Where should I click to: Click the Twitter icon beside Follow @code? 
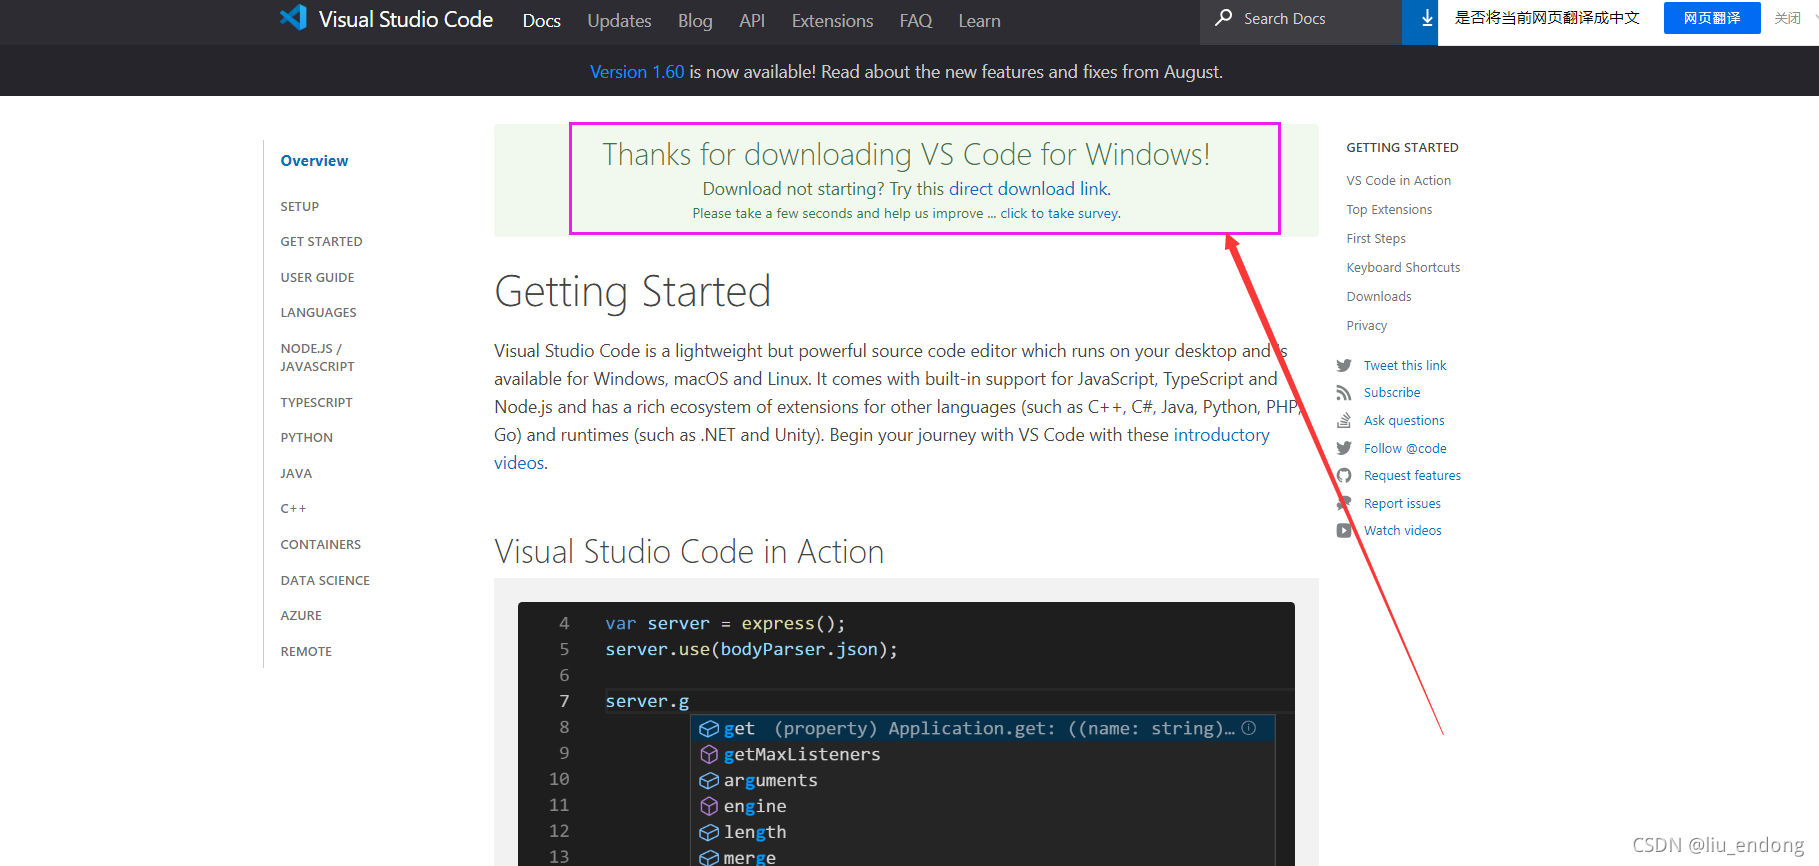click(x=1344, y=449)
